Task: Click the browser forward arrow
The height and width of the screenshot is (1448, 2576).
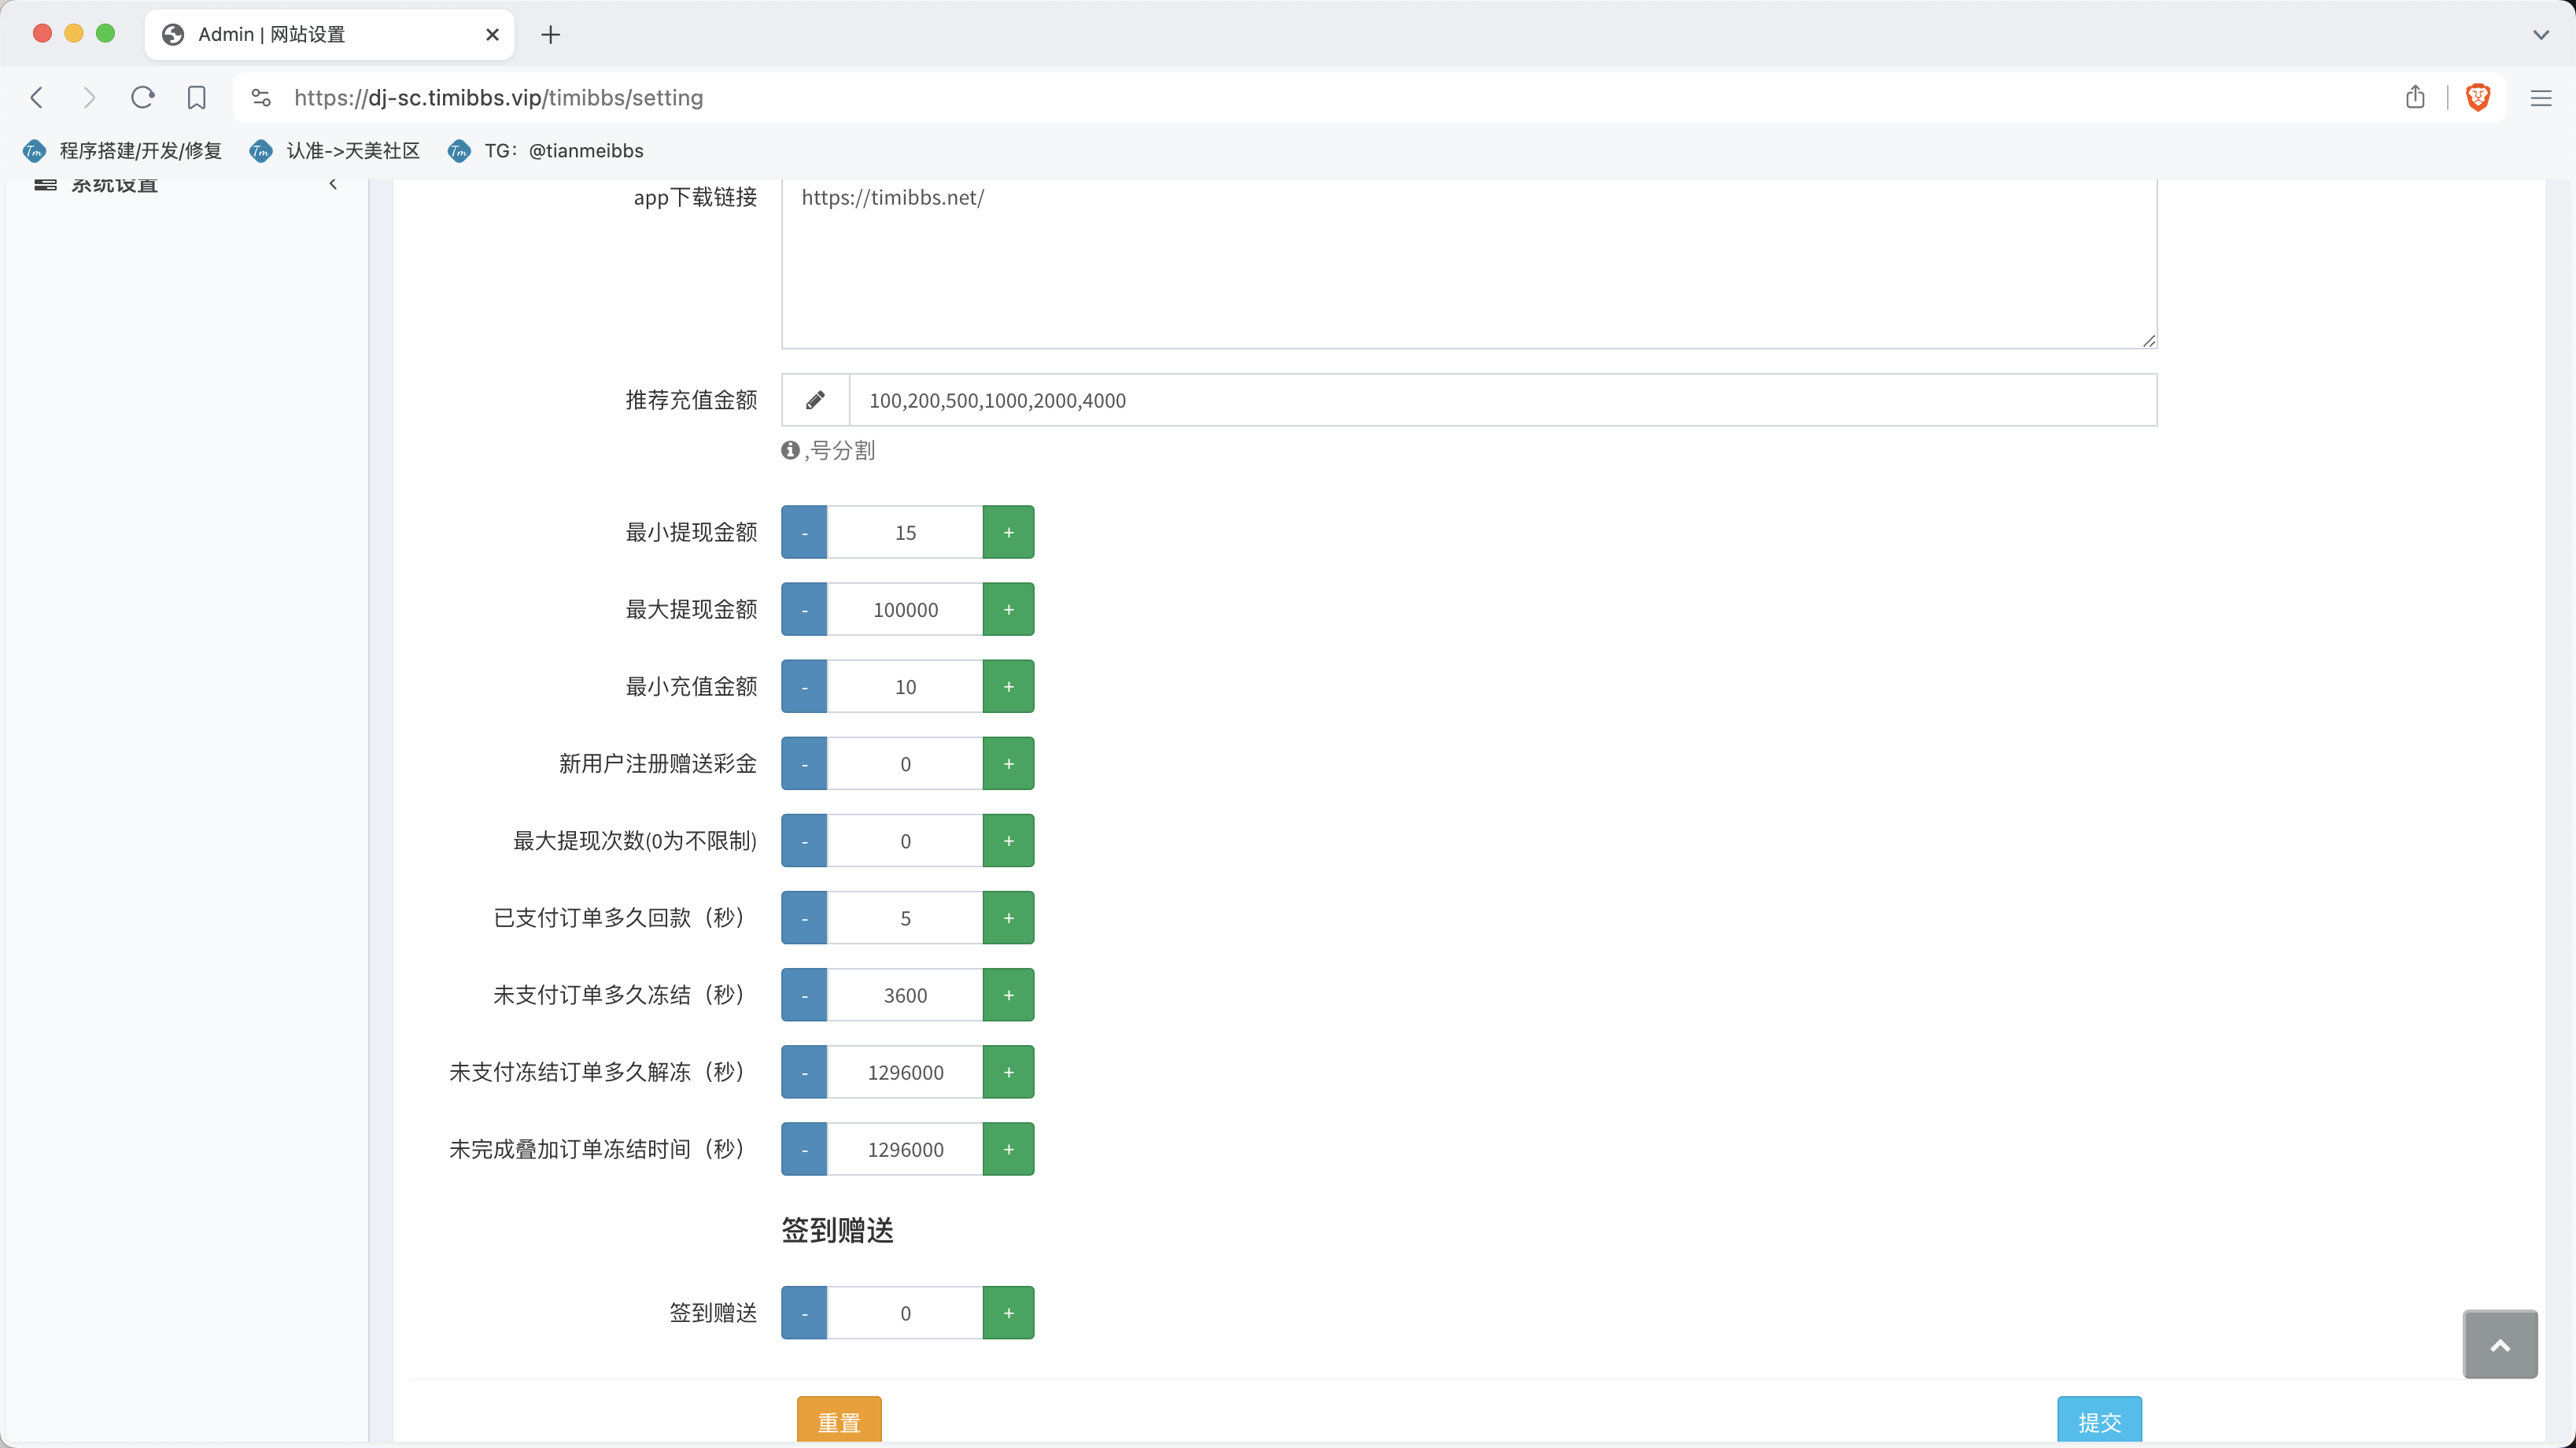Action: tap(89, 97)
